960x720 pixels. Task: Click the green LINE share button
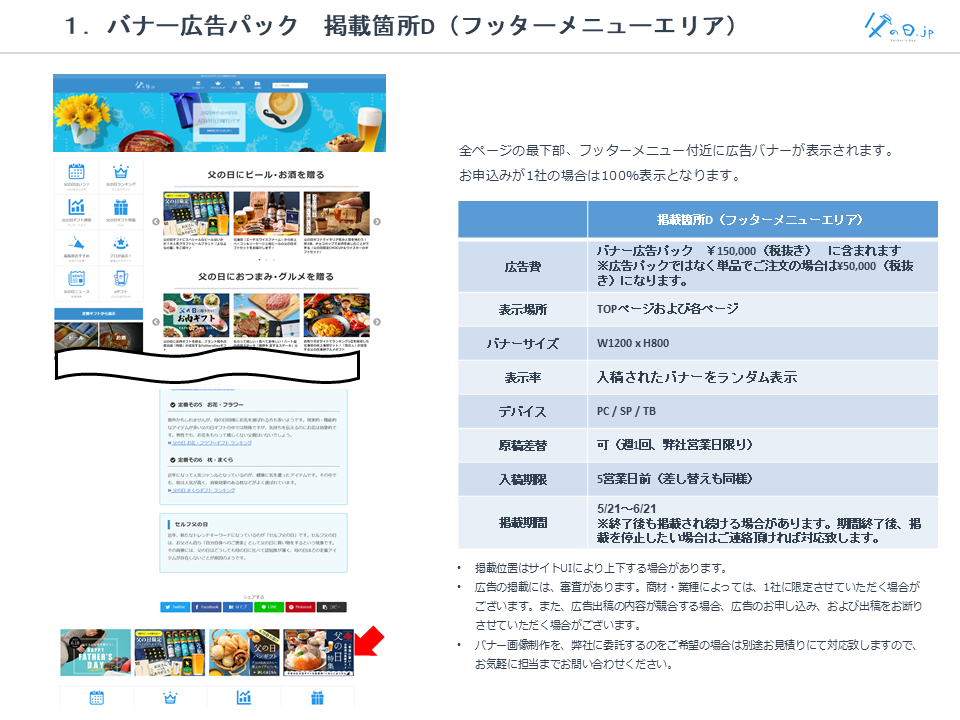tap(268, 606)
